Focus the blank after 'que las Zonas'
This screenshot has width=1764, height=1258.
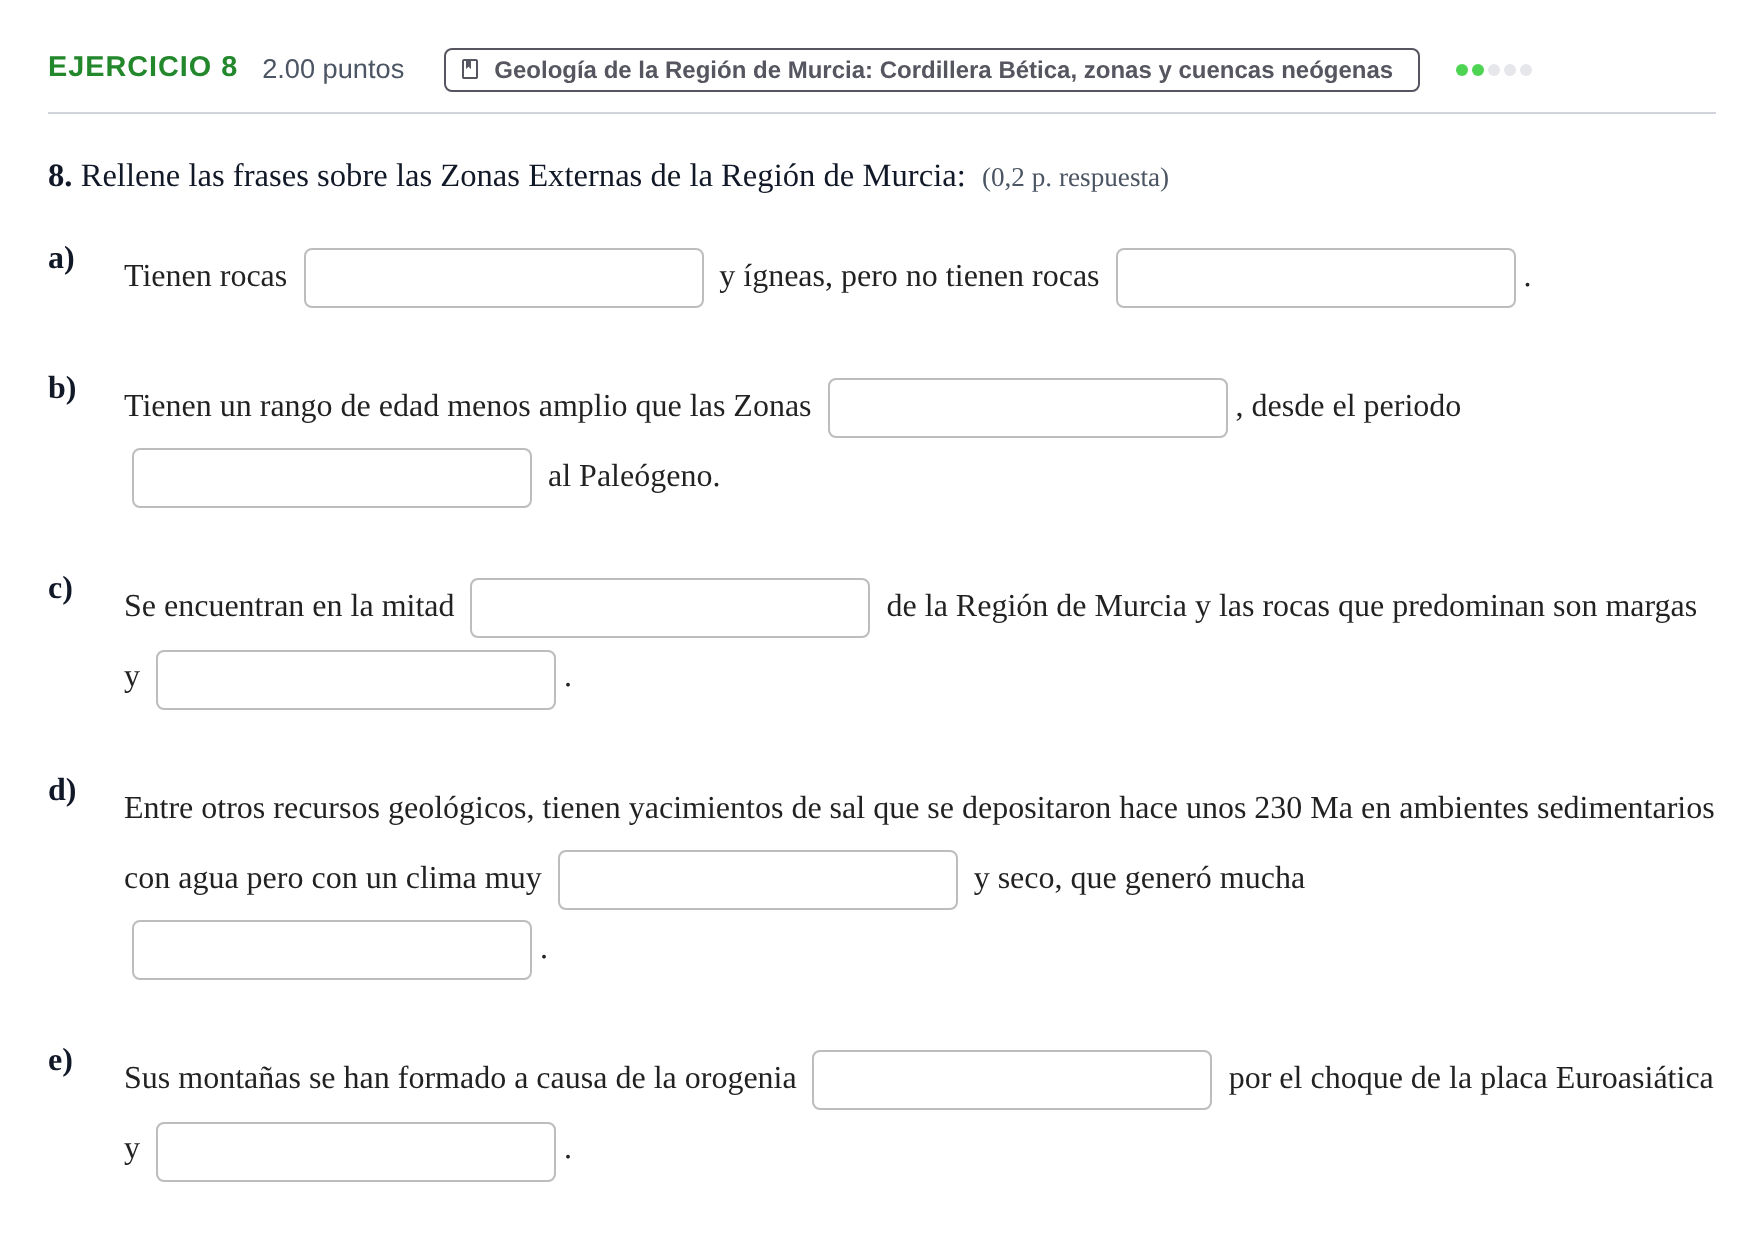[x=1028, y=408]
